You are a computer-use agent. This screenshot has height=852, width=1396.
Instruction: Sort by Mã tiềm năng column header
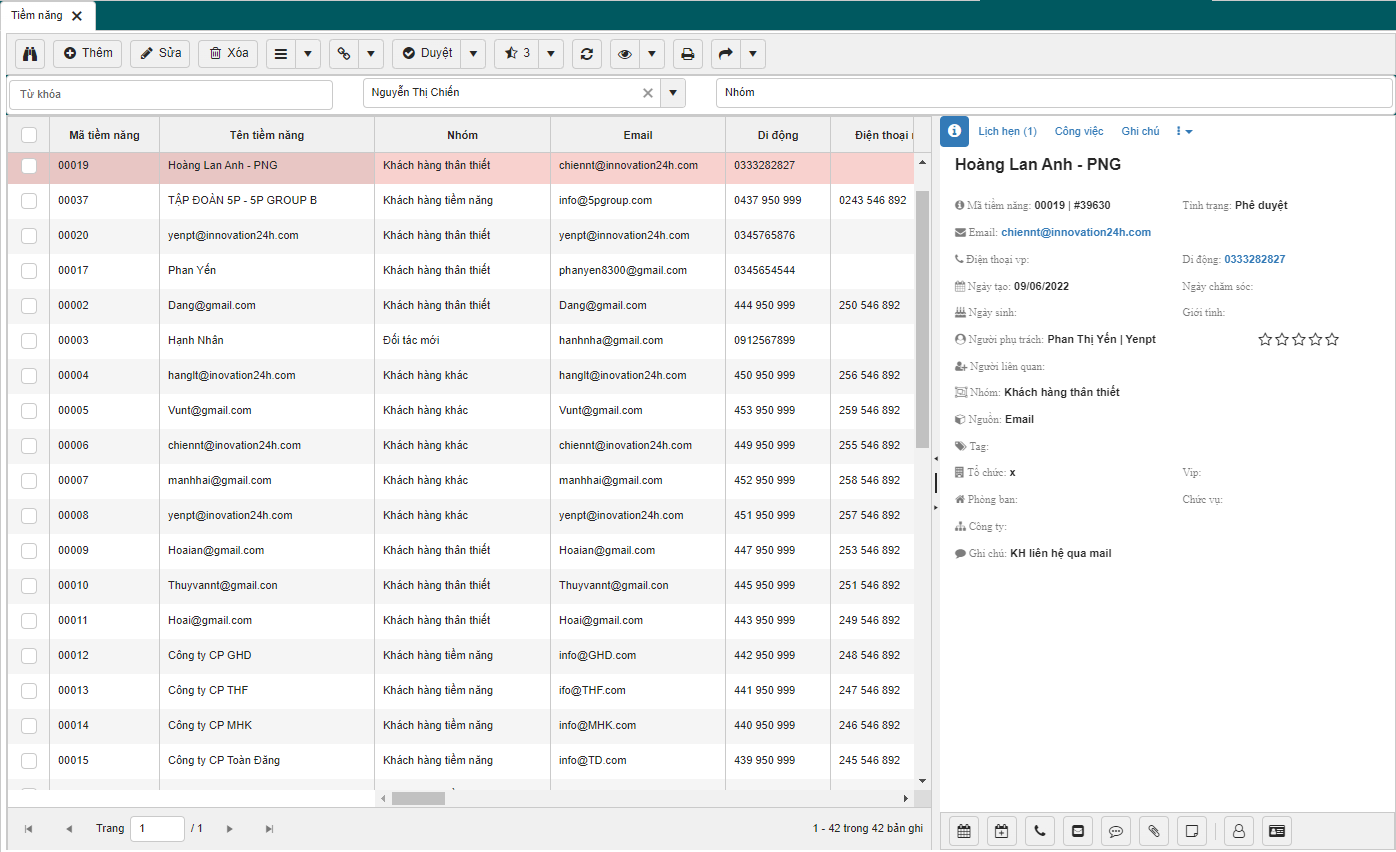(x=104, y=135)
